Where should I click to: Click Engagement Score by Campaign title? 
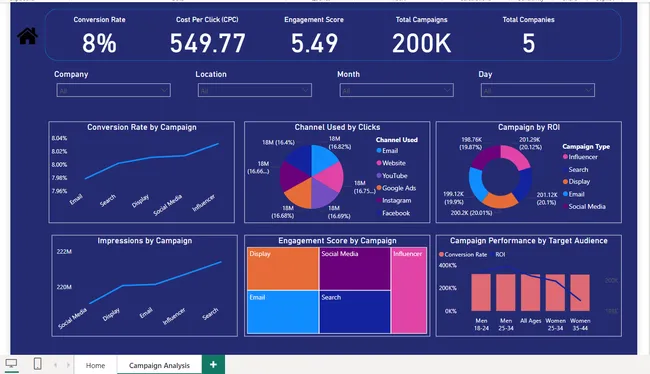pyautogui.click(x=337, y=241)
